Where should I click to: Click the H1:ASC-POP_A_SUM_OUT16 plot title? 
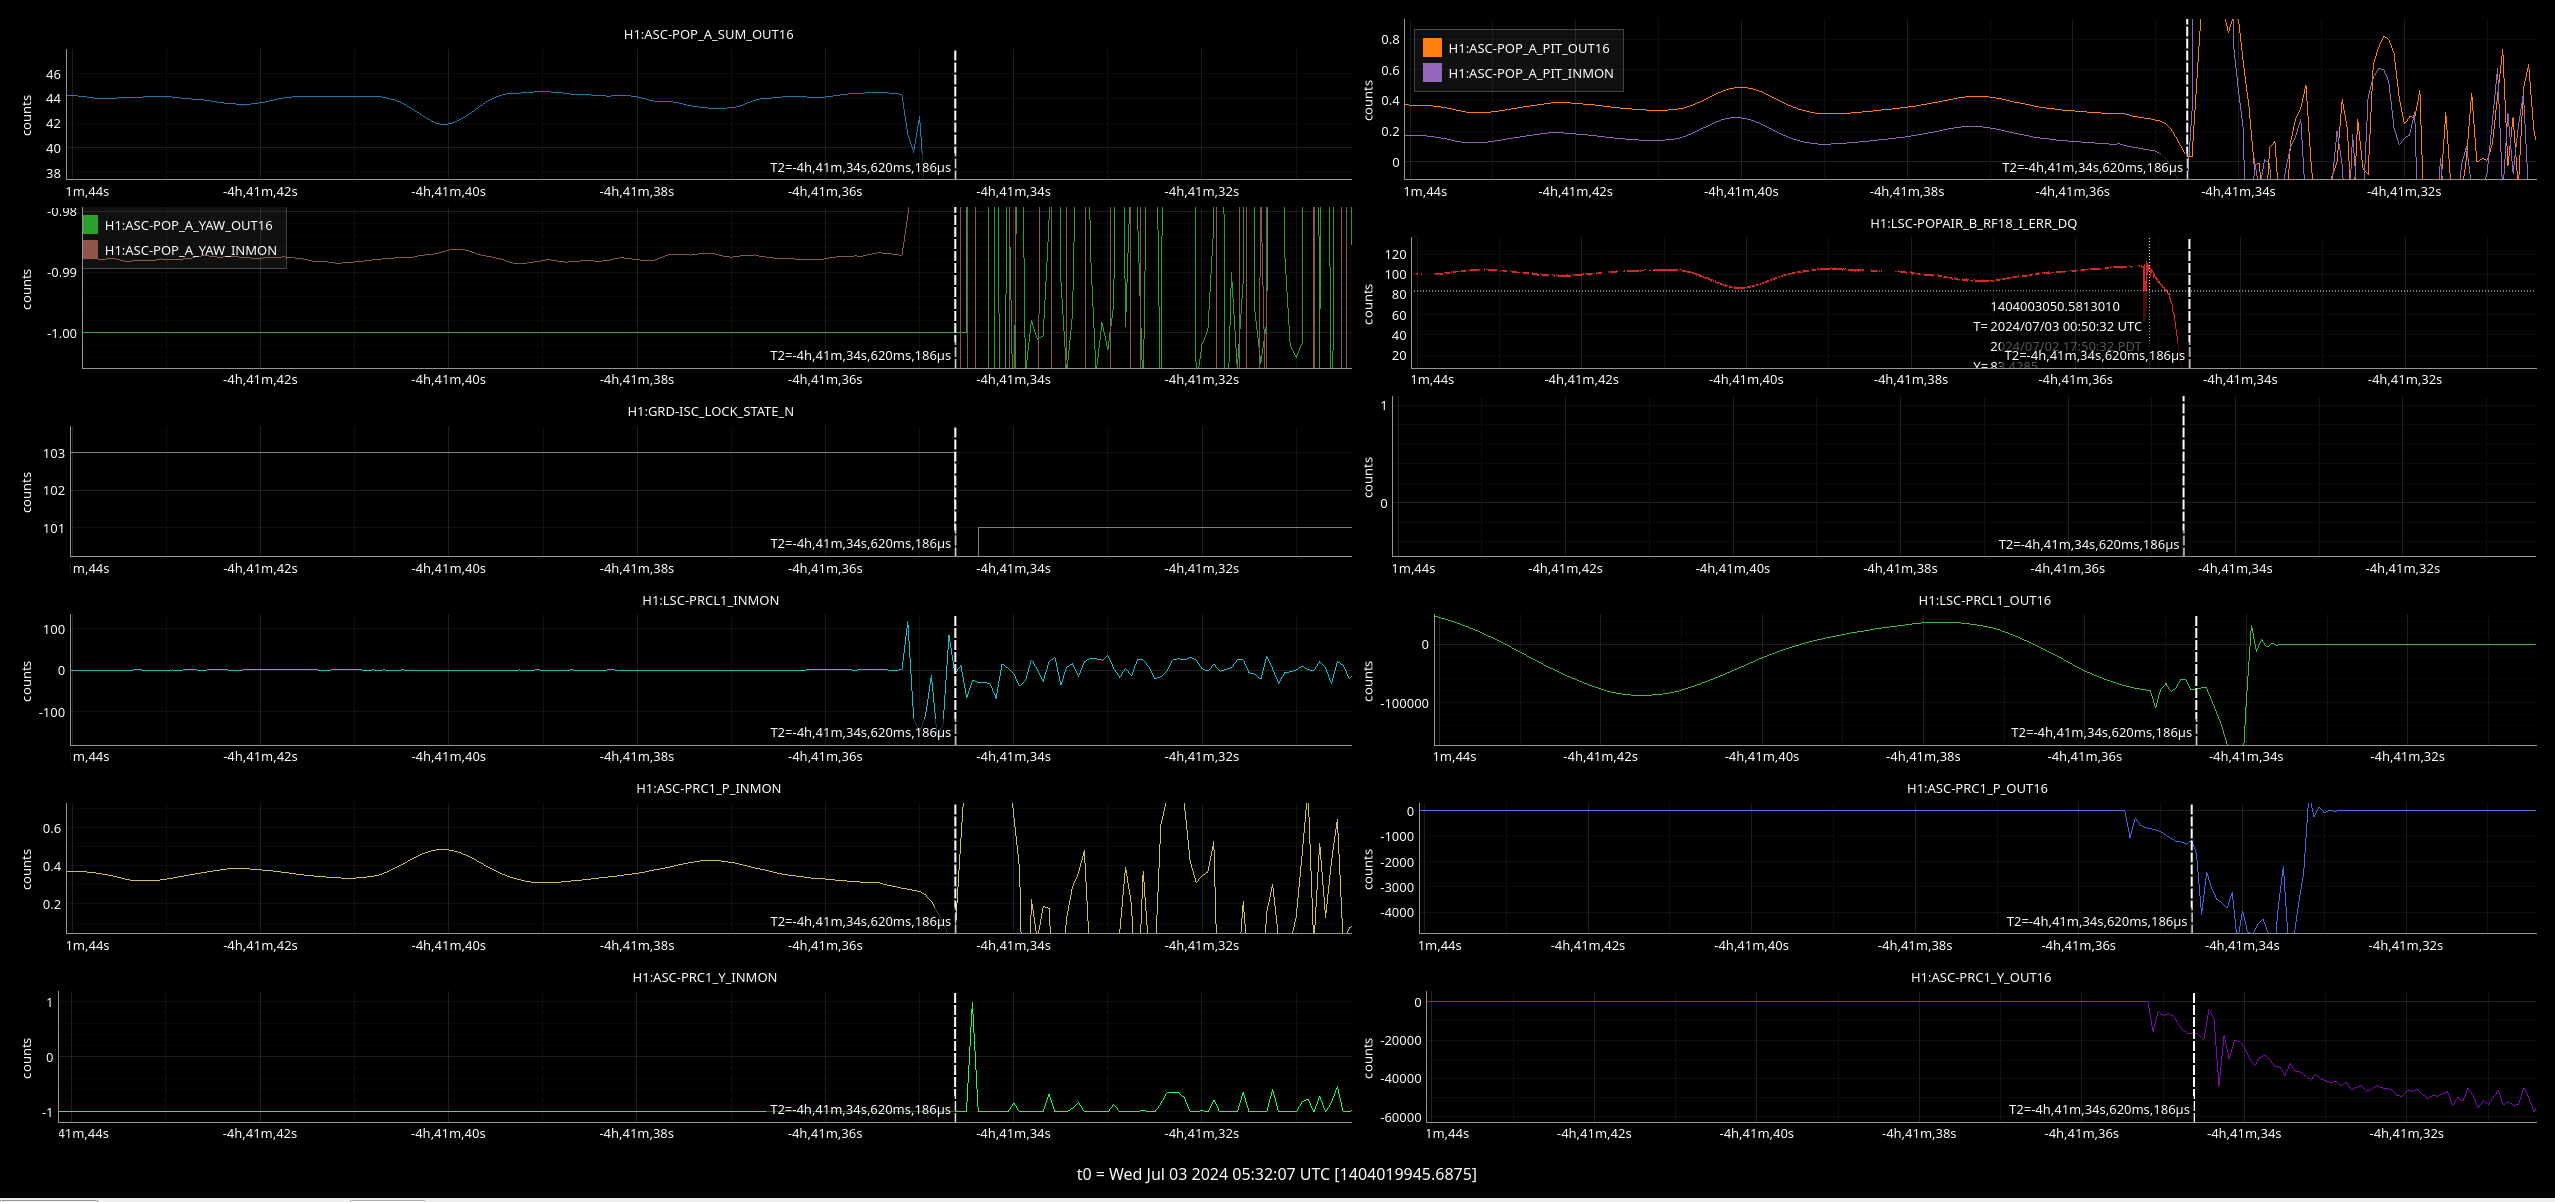point(708,34)
